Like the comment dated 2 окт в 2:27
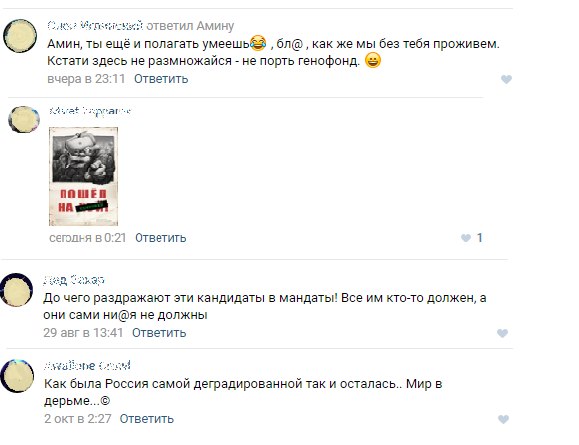The image size is (579, 445). tap(503, 419)
